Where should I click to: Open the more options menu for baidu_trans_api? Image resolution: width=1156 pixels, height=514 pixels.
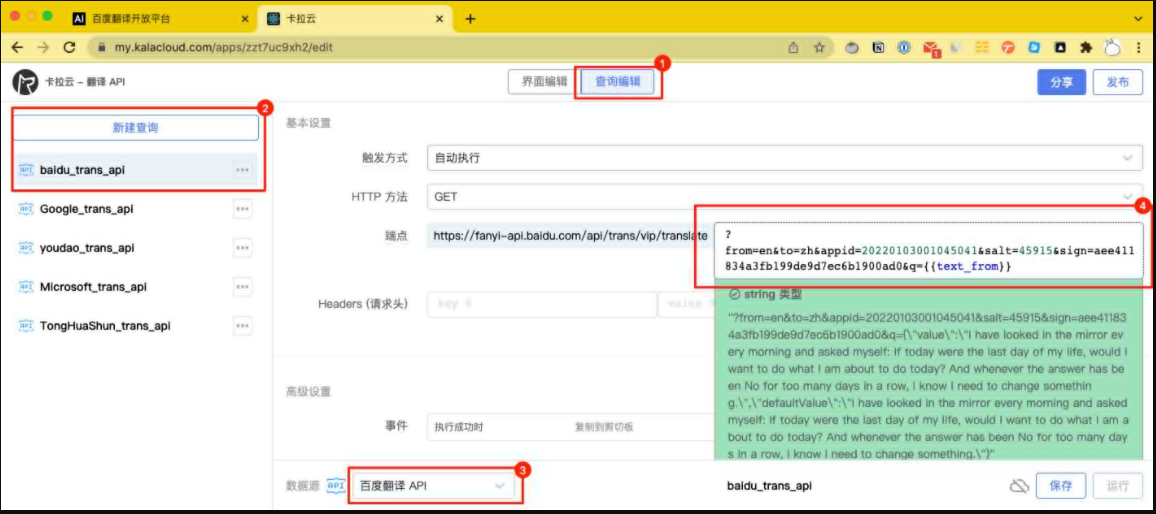[x=242, y=170]
